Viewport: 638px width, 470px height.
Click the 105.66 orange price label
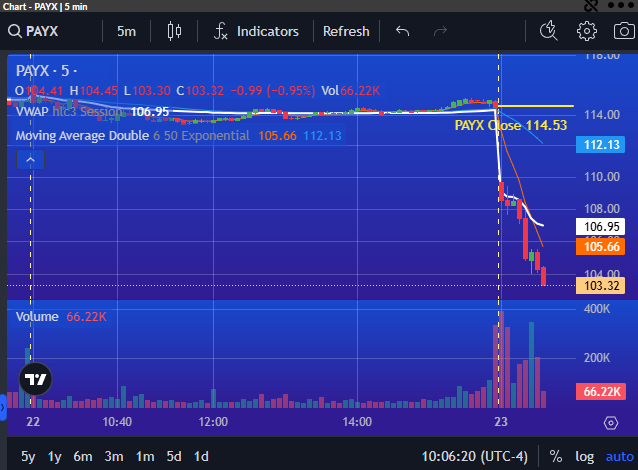tap(601, 247)
